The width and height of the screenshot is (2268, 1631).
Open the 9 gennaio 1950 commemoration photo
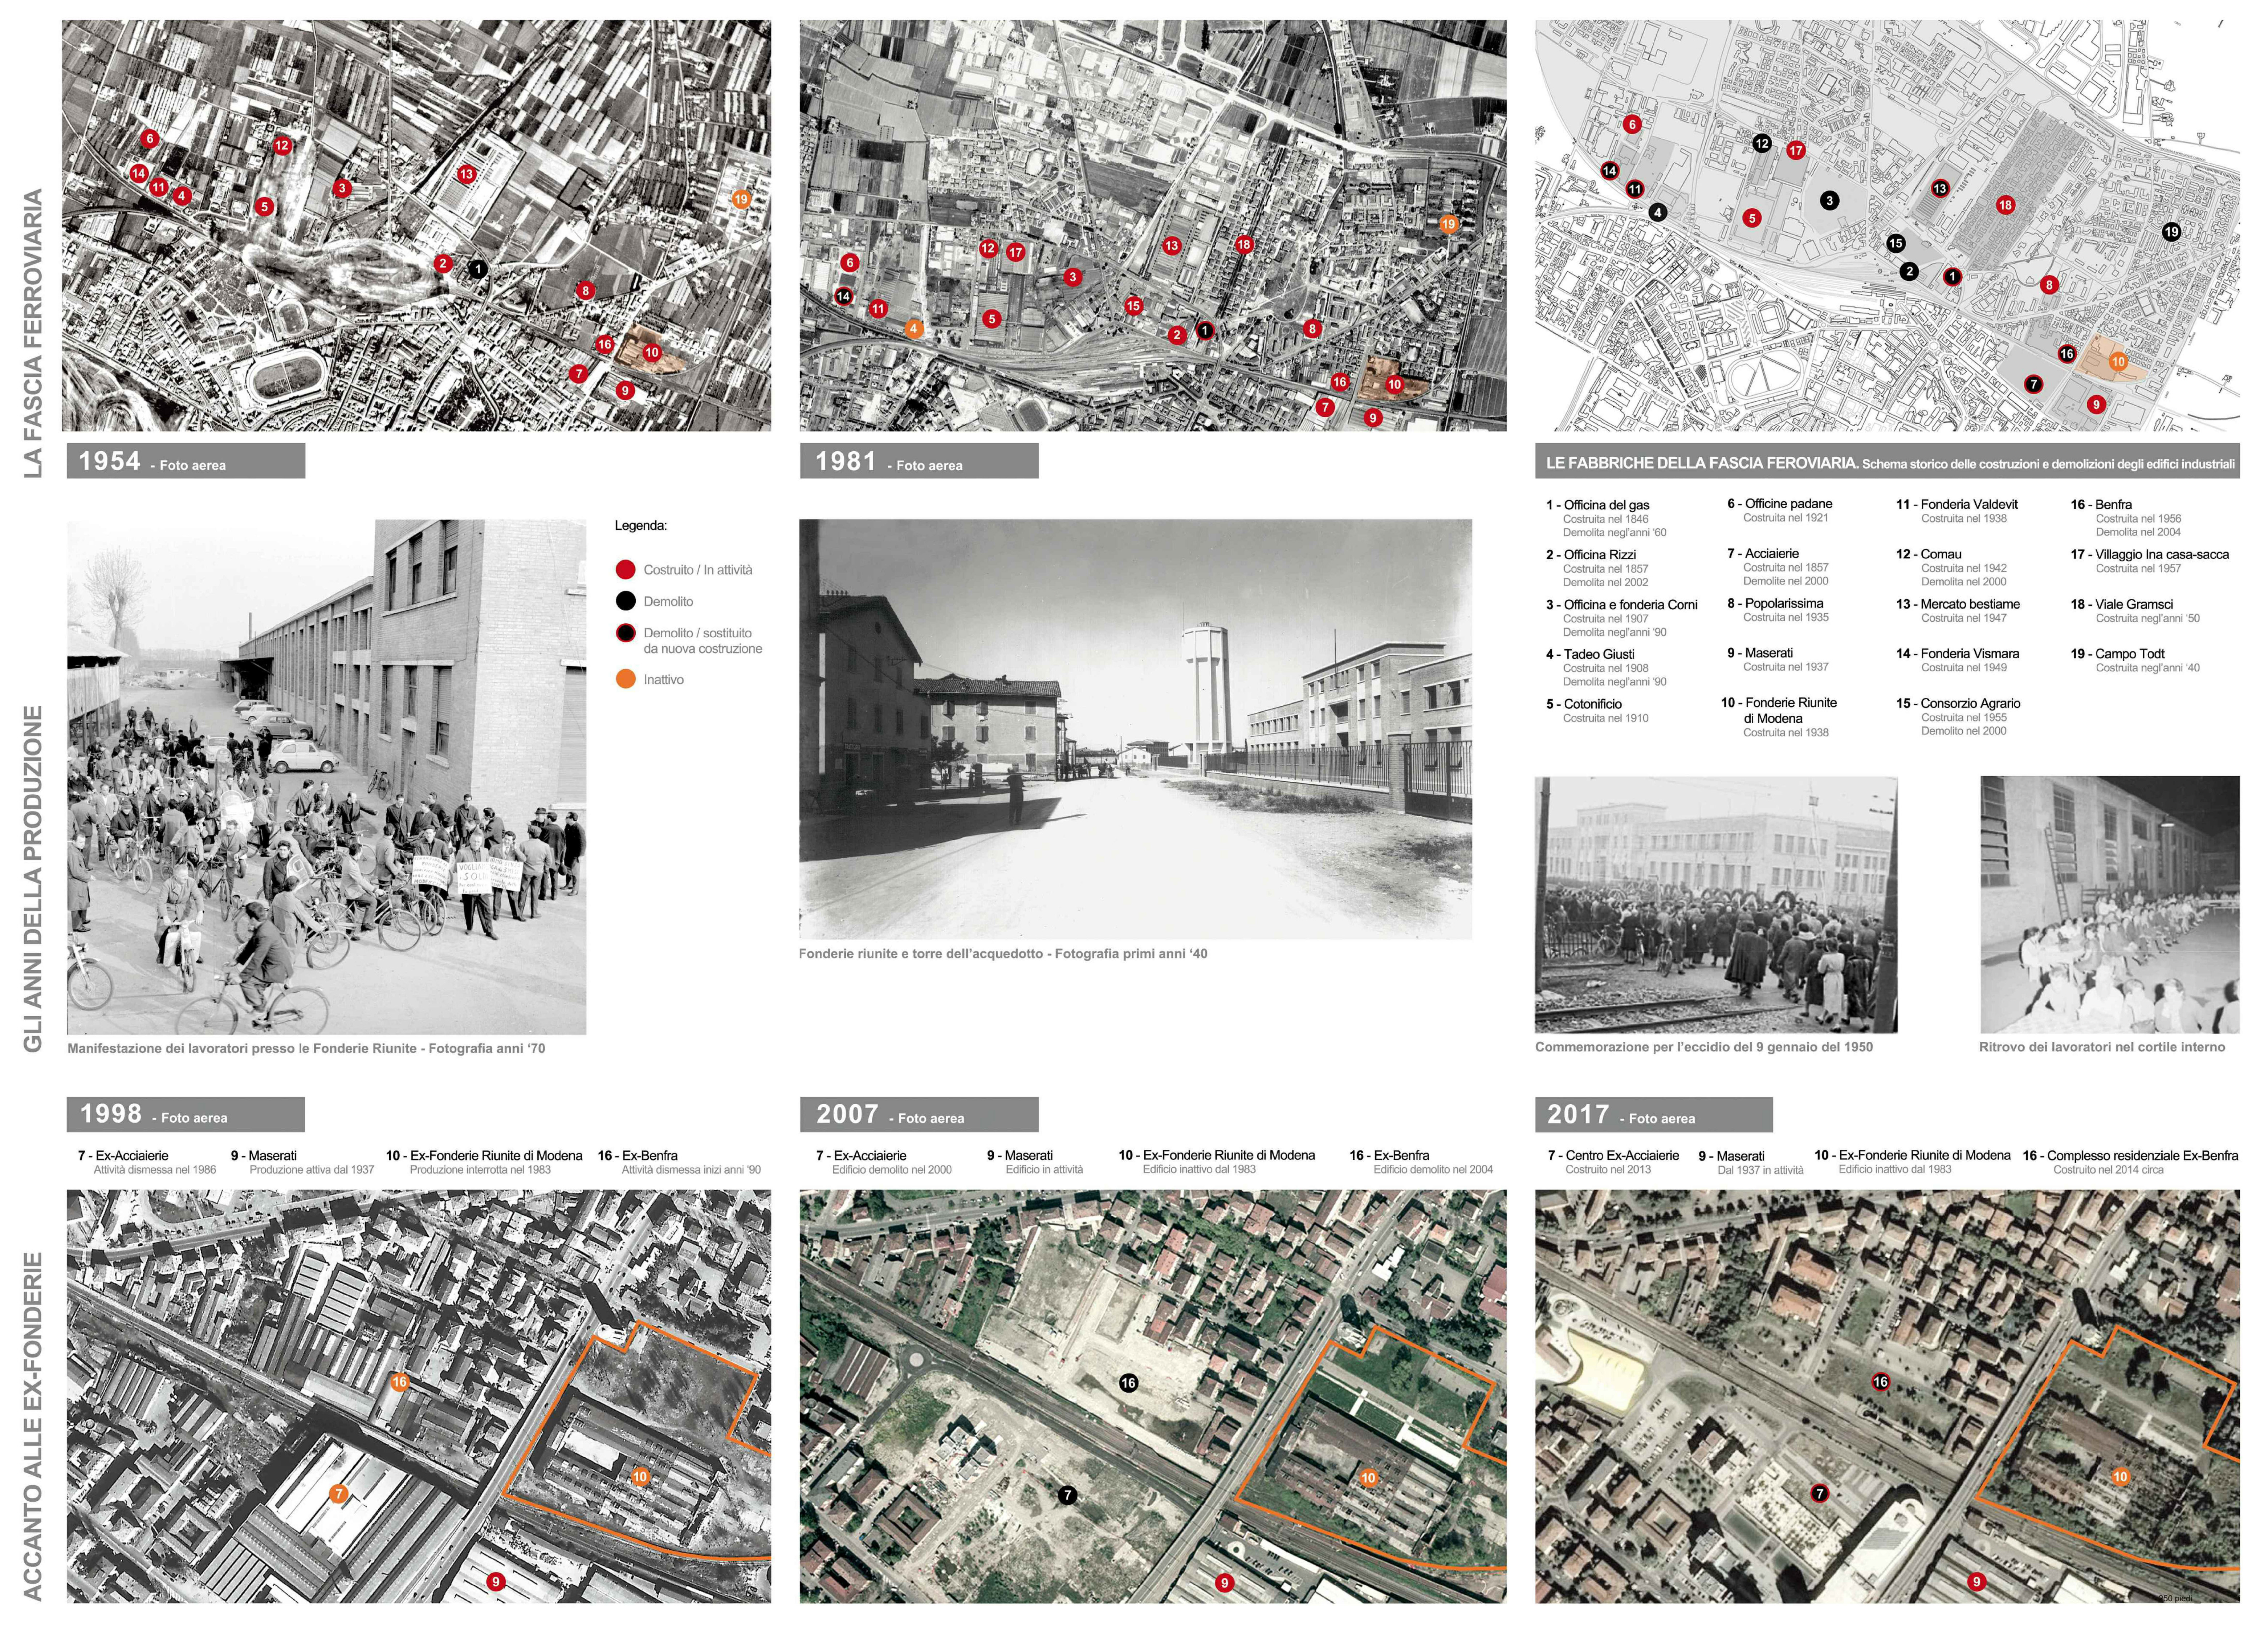click(1716, 904)
